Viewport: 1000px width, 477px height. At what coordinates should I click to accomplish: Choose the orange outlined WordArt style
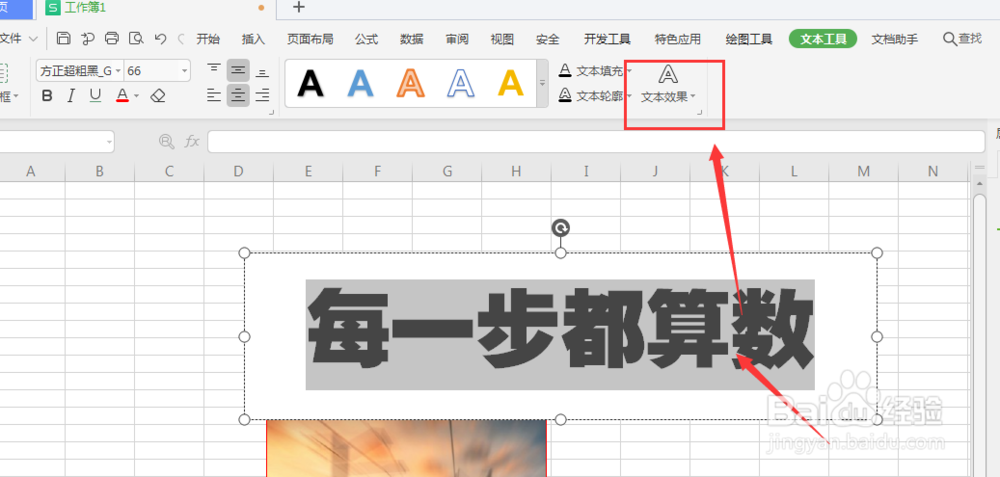[411, 84]
